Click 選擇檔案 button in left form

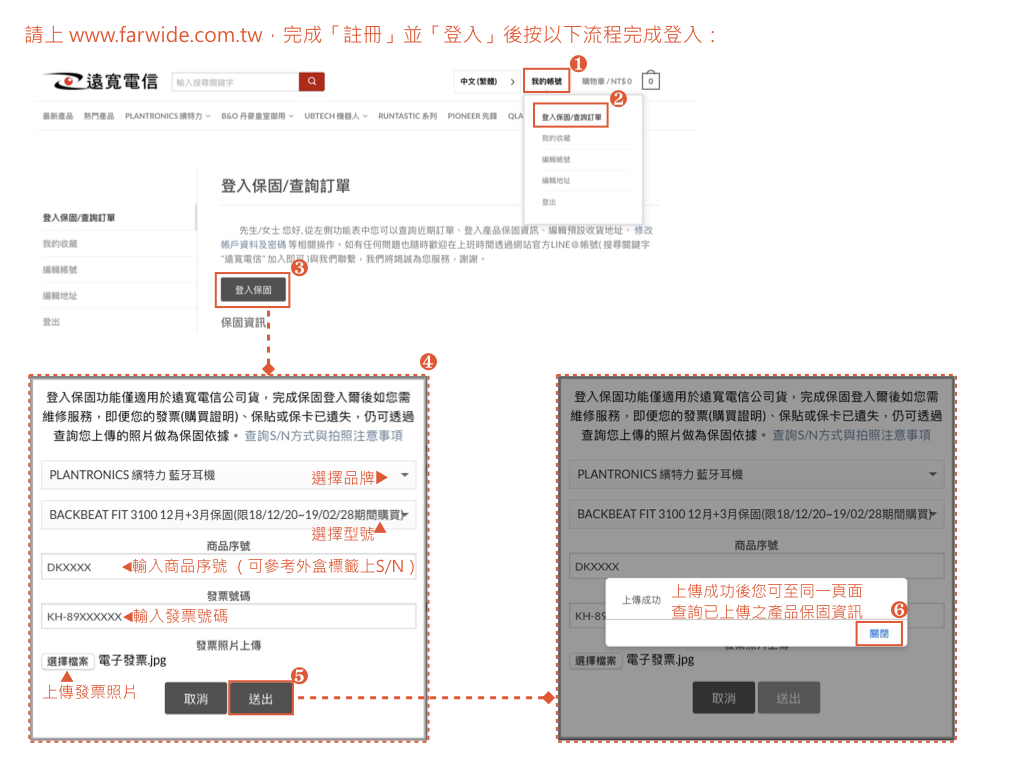(68, 662)
